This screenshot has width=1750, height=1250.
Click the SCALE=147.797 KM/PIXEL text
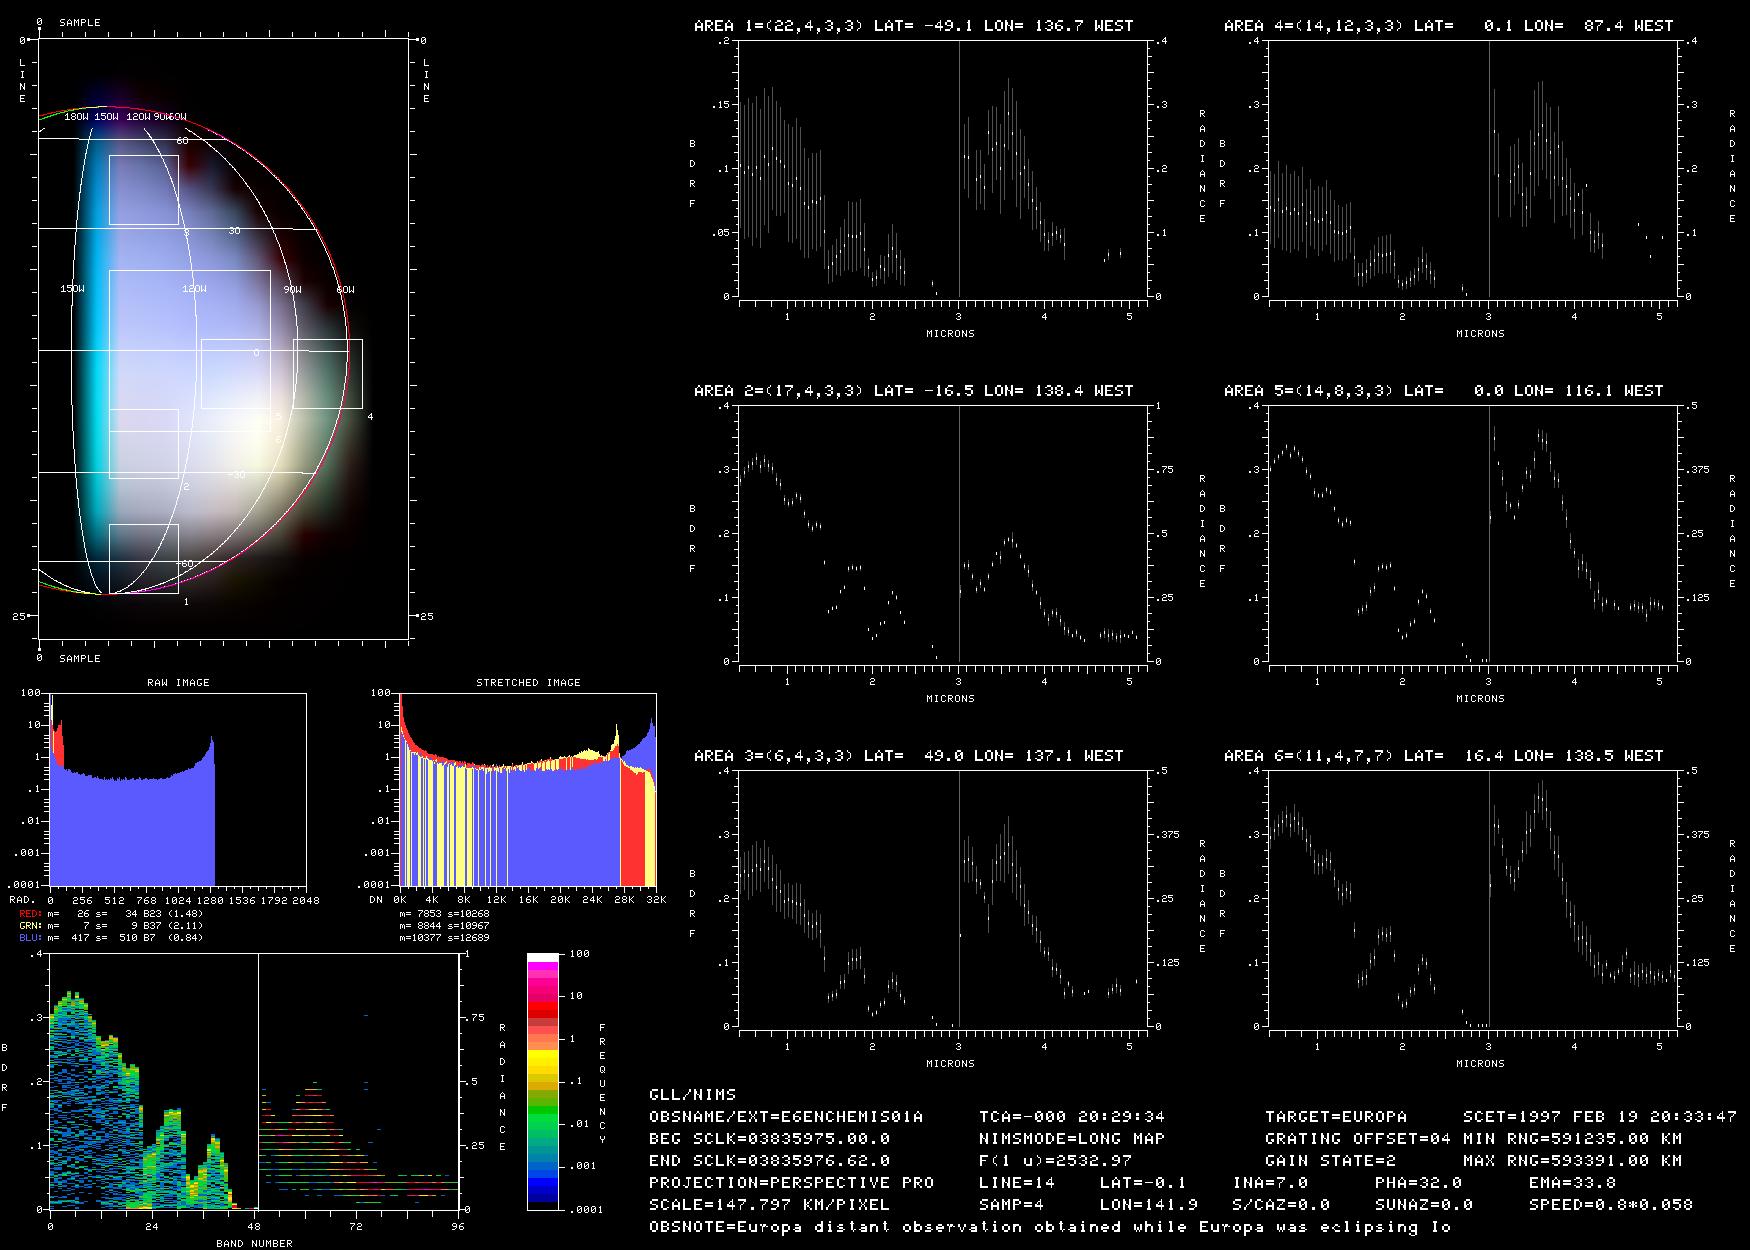tap(769, 1204)
